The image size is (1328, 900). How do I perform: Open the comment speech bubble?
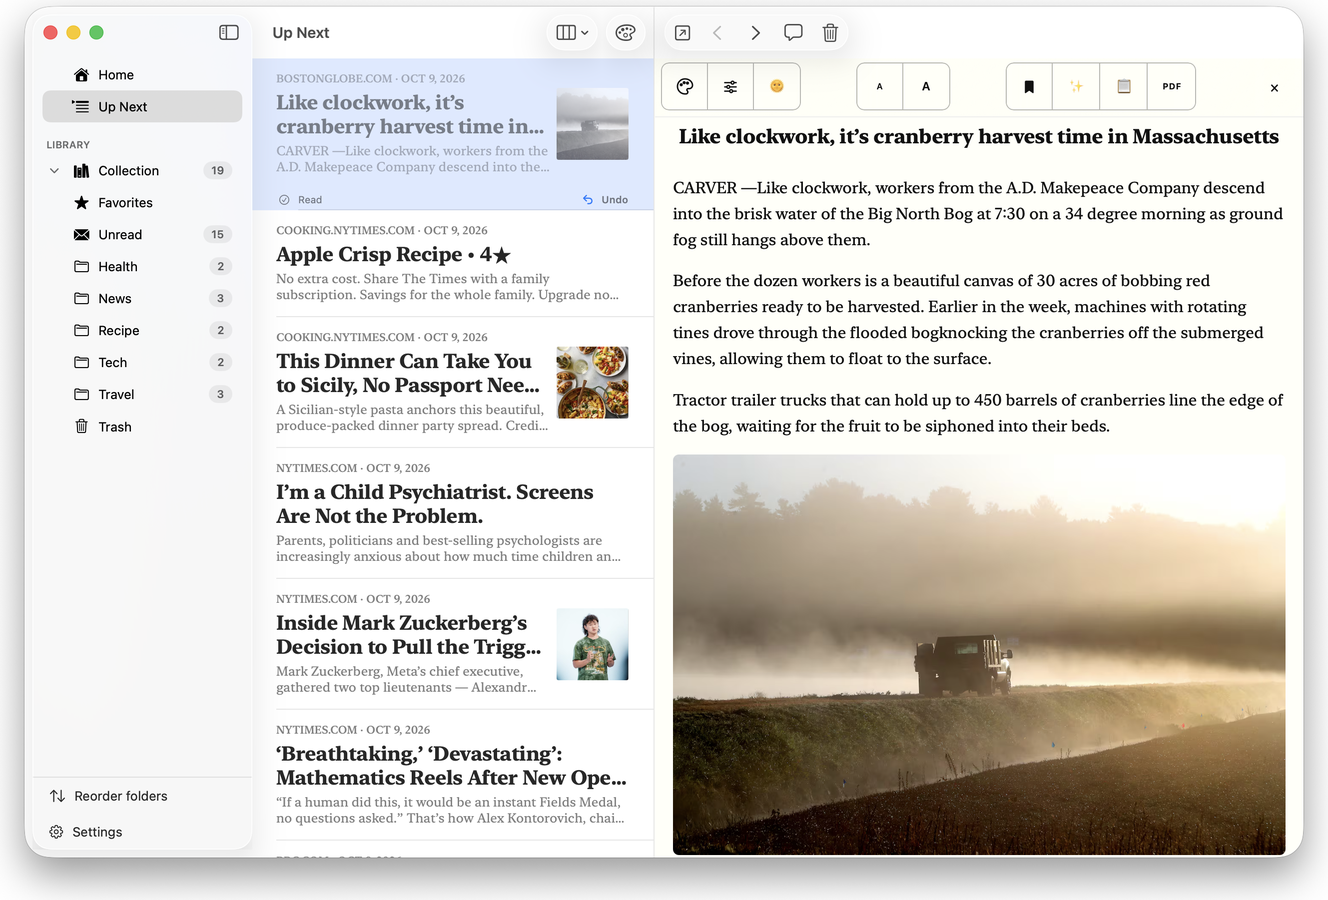(793, 33)
